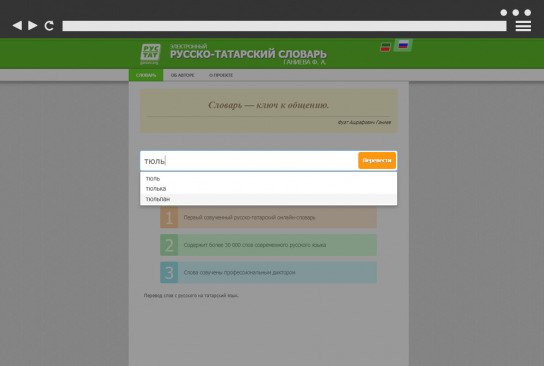Open the browser hamburger menu
Image resolution: width=544 pixels, height=366 pixels.
click(x=523, y=26)
